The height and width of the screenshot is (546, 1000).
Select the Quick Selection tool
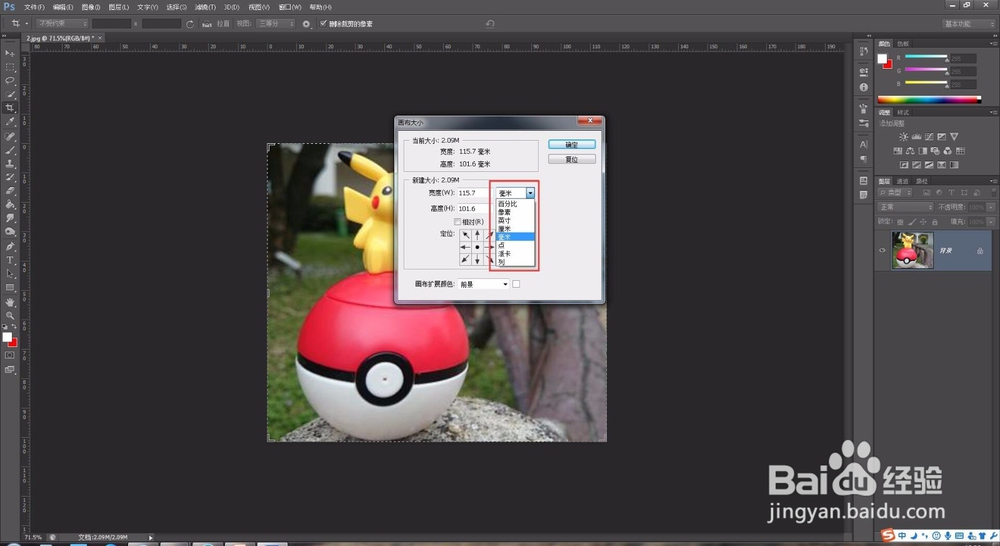10,94
